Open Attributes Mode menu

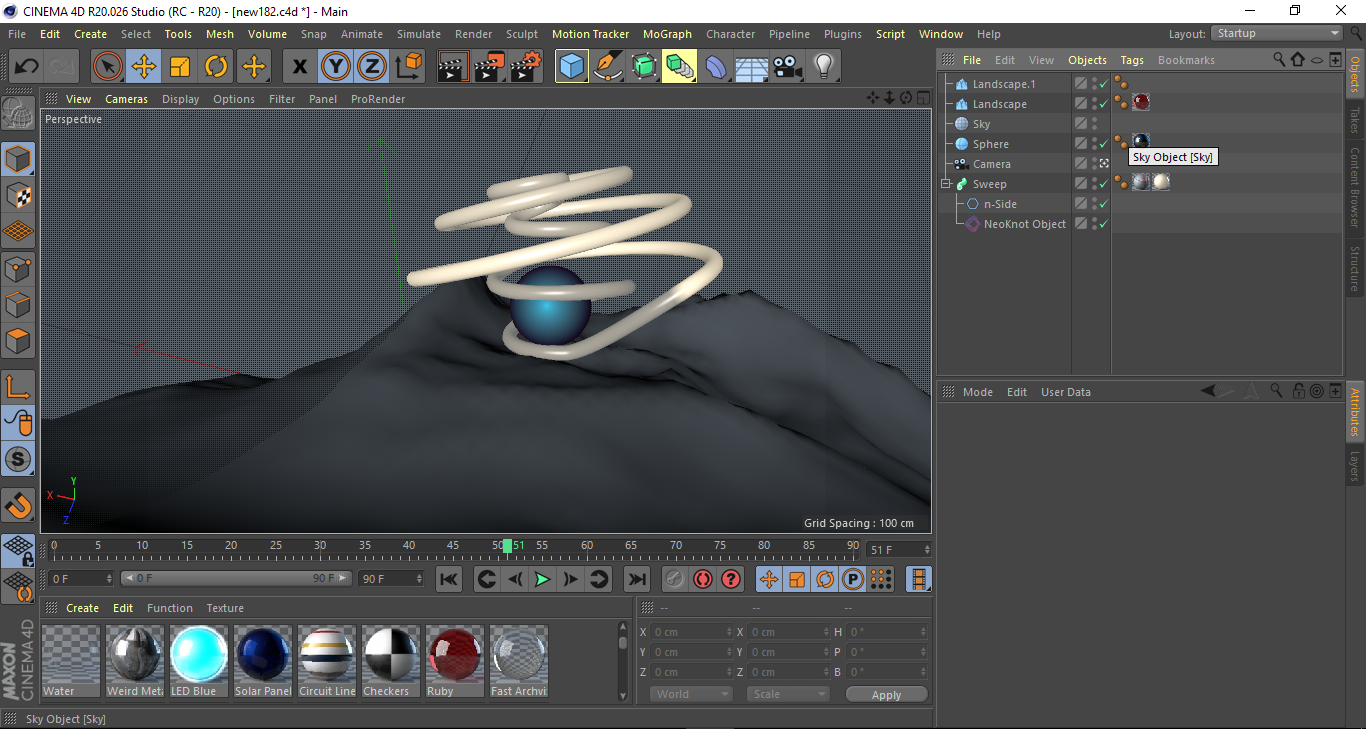977,392
